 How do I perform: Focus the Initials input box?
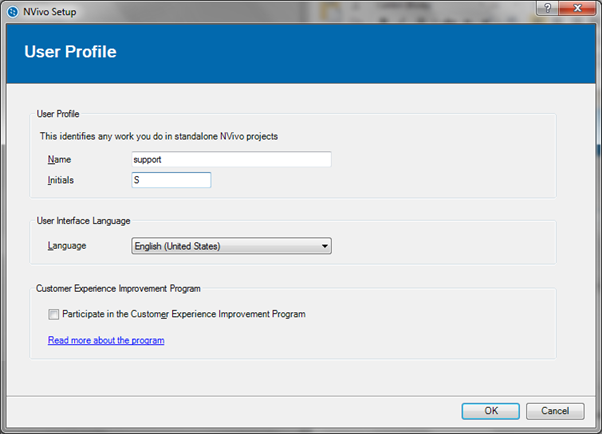pos(170,180)
